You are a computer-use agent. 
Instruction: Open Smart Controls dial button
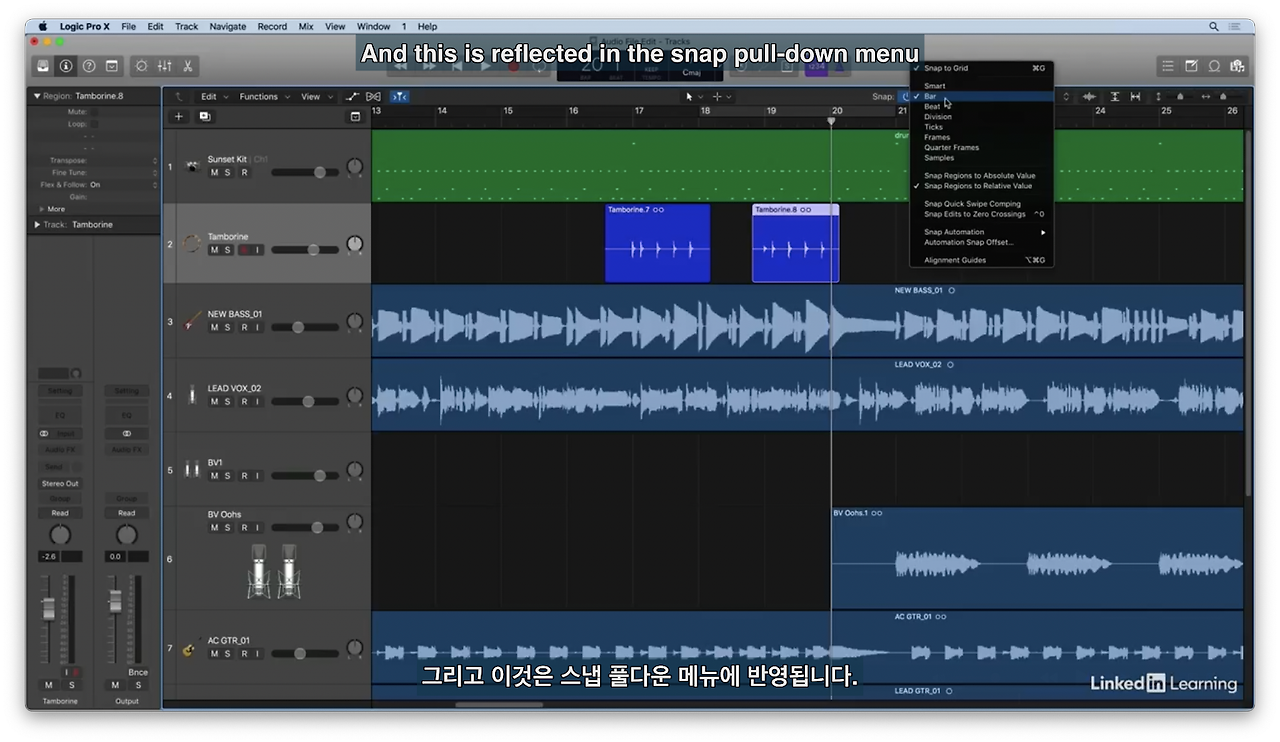(x=141, y=66)
